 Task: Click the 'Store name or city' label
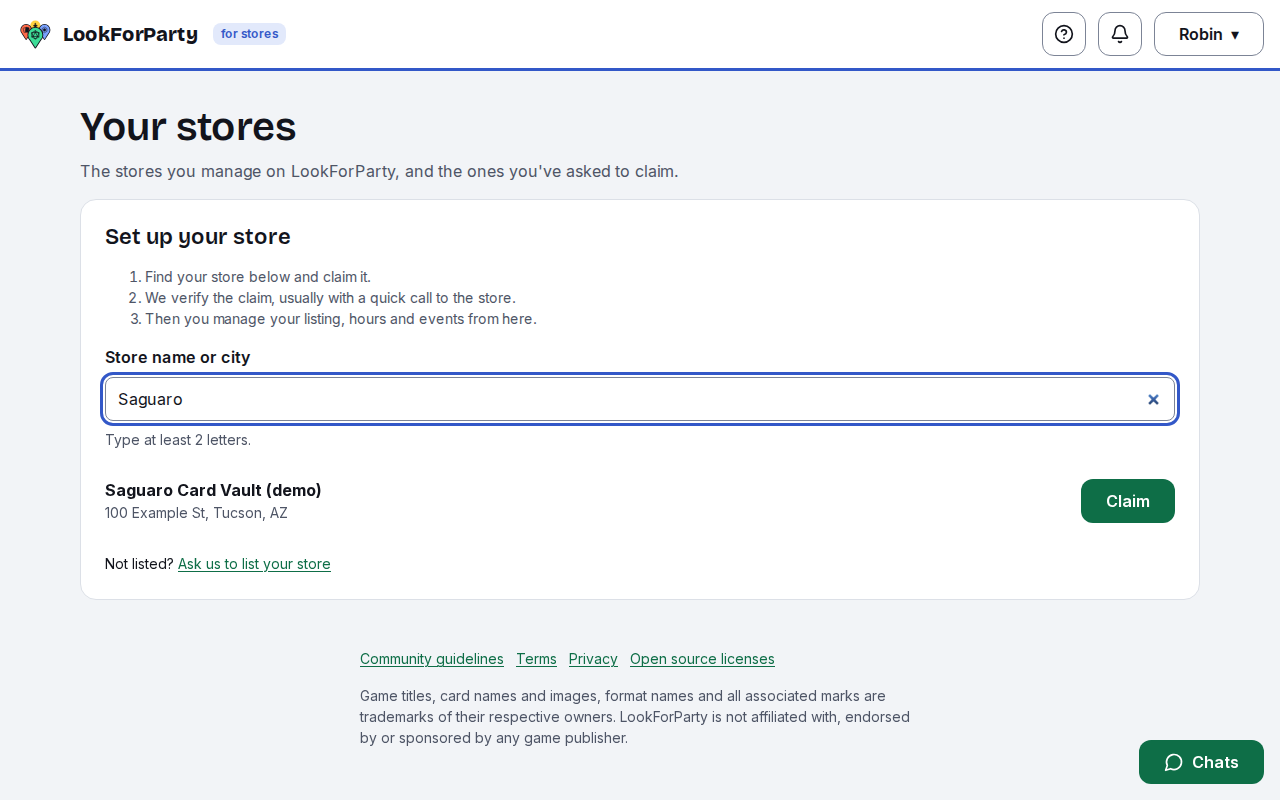tap(178, 357)
